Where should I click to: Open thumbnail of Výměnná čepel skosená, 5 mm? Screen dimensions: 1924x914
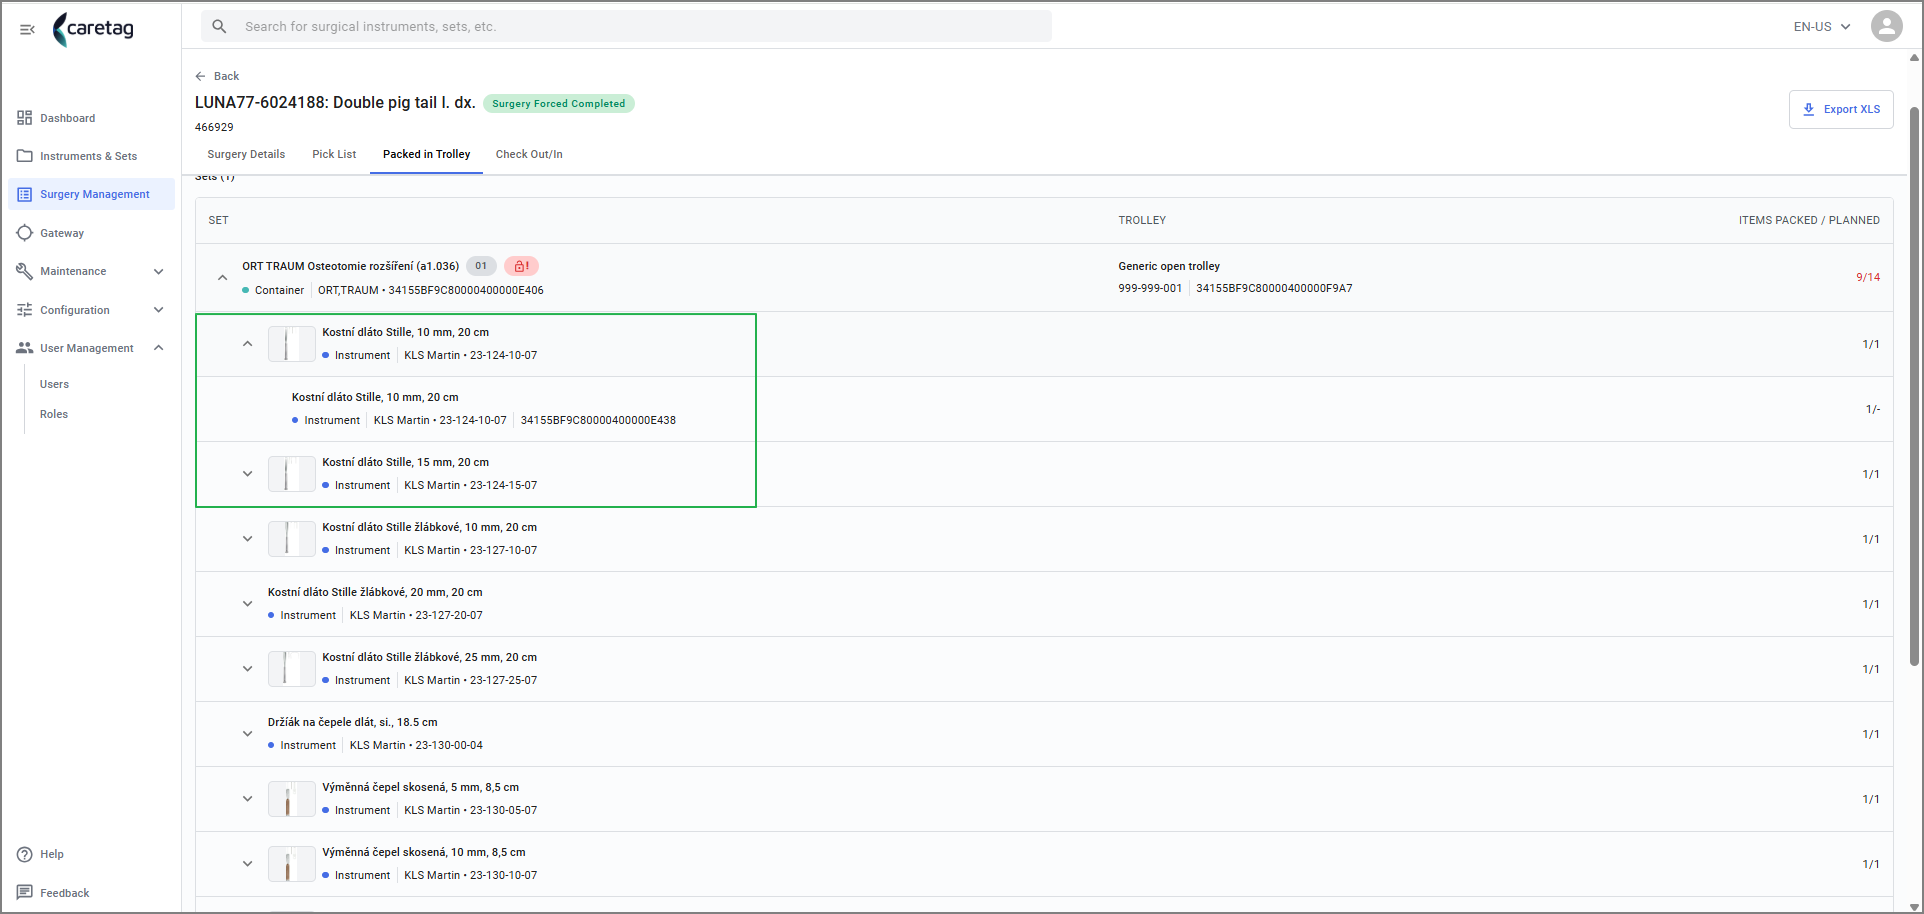point(291,799)
